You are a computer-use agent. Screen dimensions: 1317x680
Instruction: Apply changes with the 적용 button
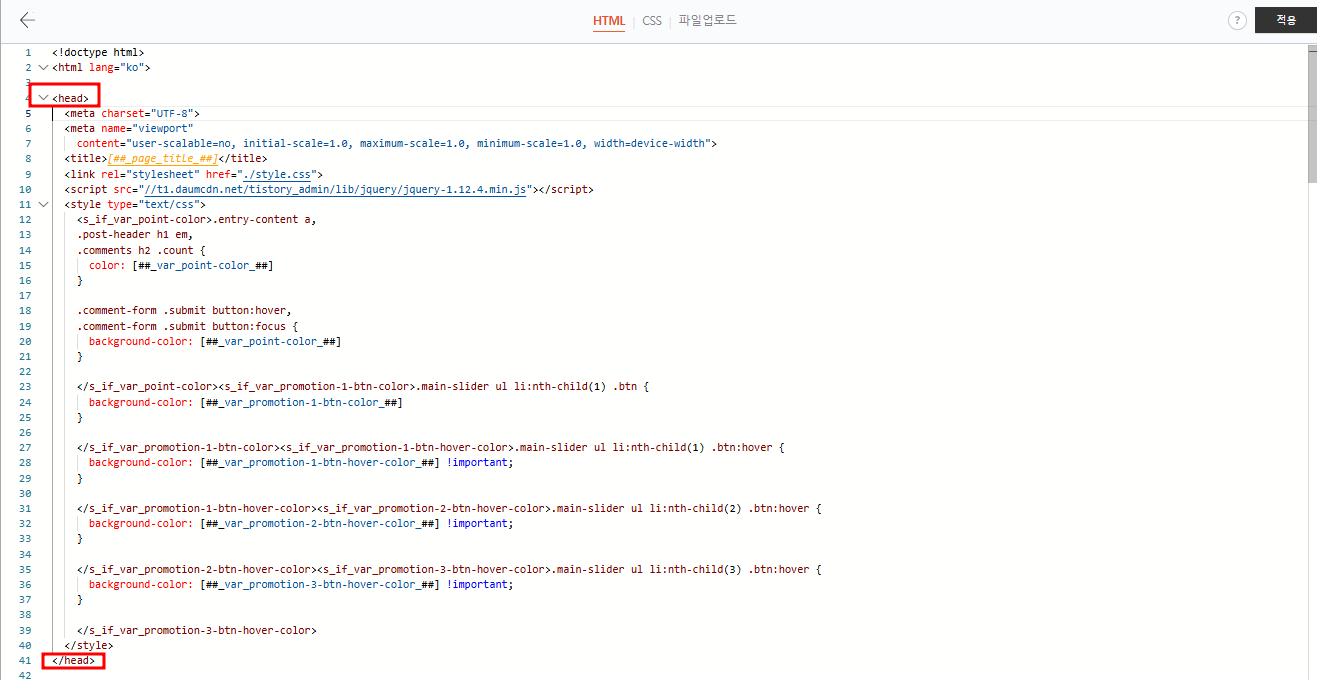point(1286,20)
